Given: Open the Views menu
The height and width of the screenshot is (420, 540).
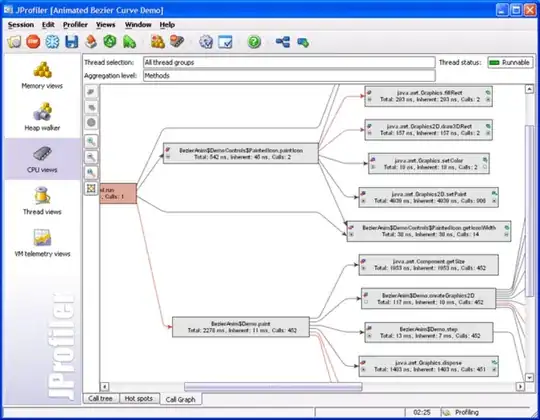Looking at the screenshot, I should tap(105, 25).
